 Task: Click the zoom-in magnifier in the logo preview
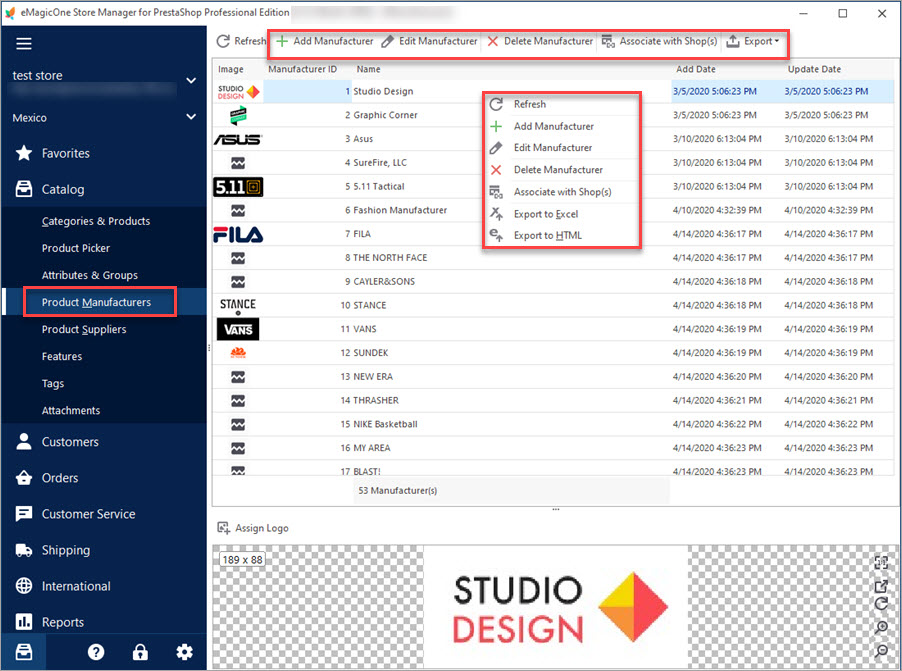[881, 627]
